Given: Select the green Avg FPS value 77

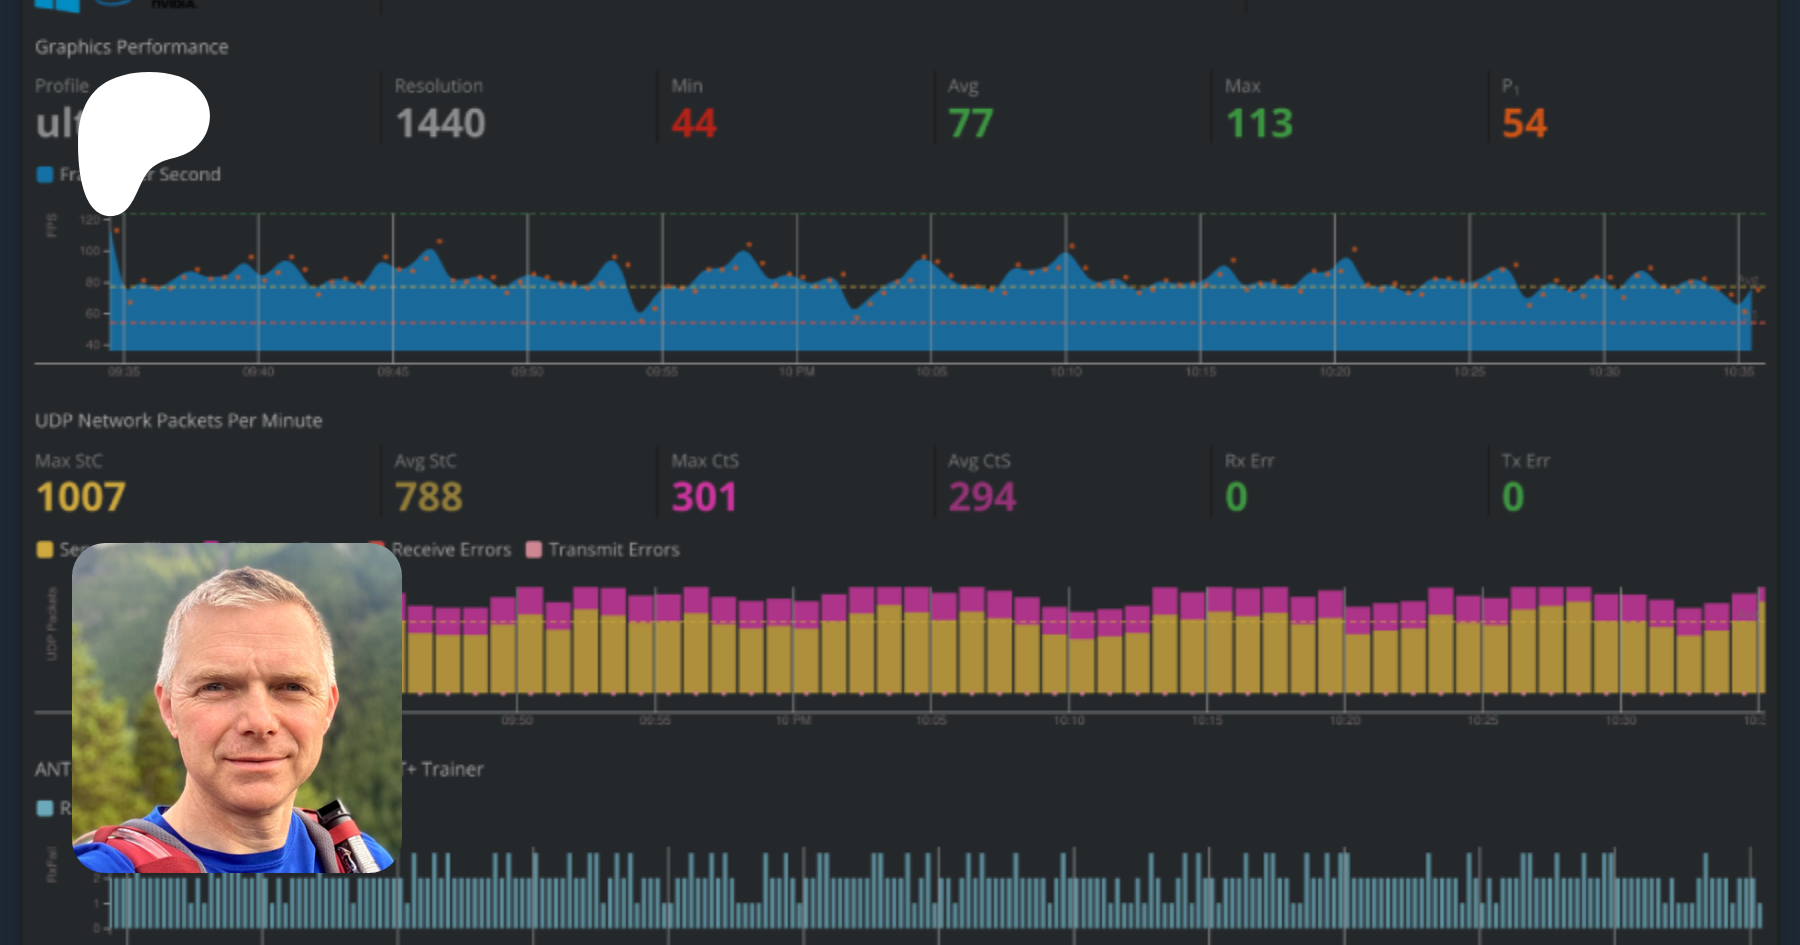Looking at the screenshot, I should tap(970, 124).
